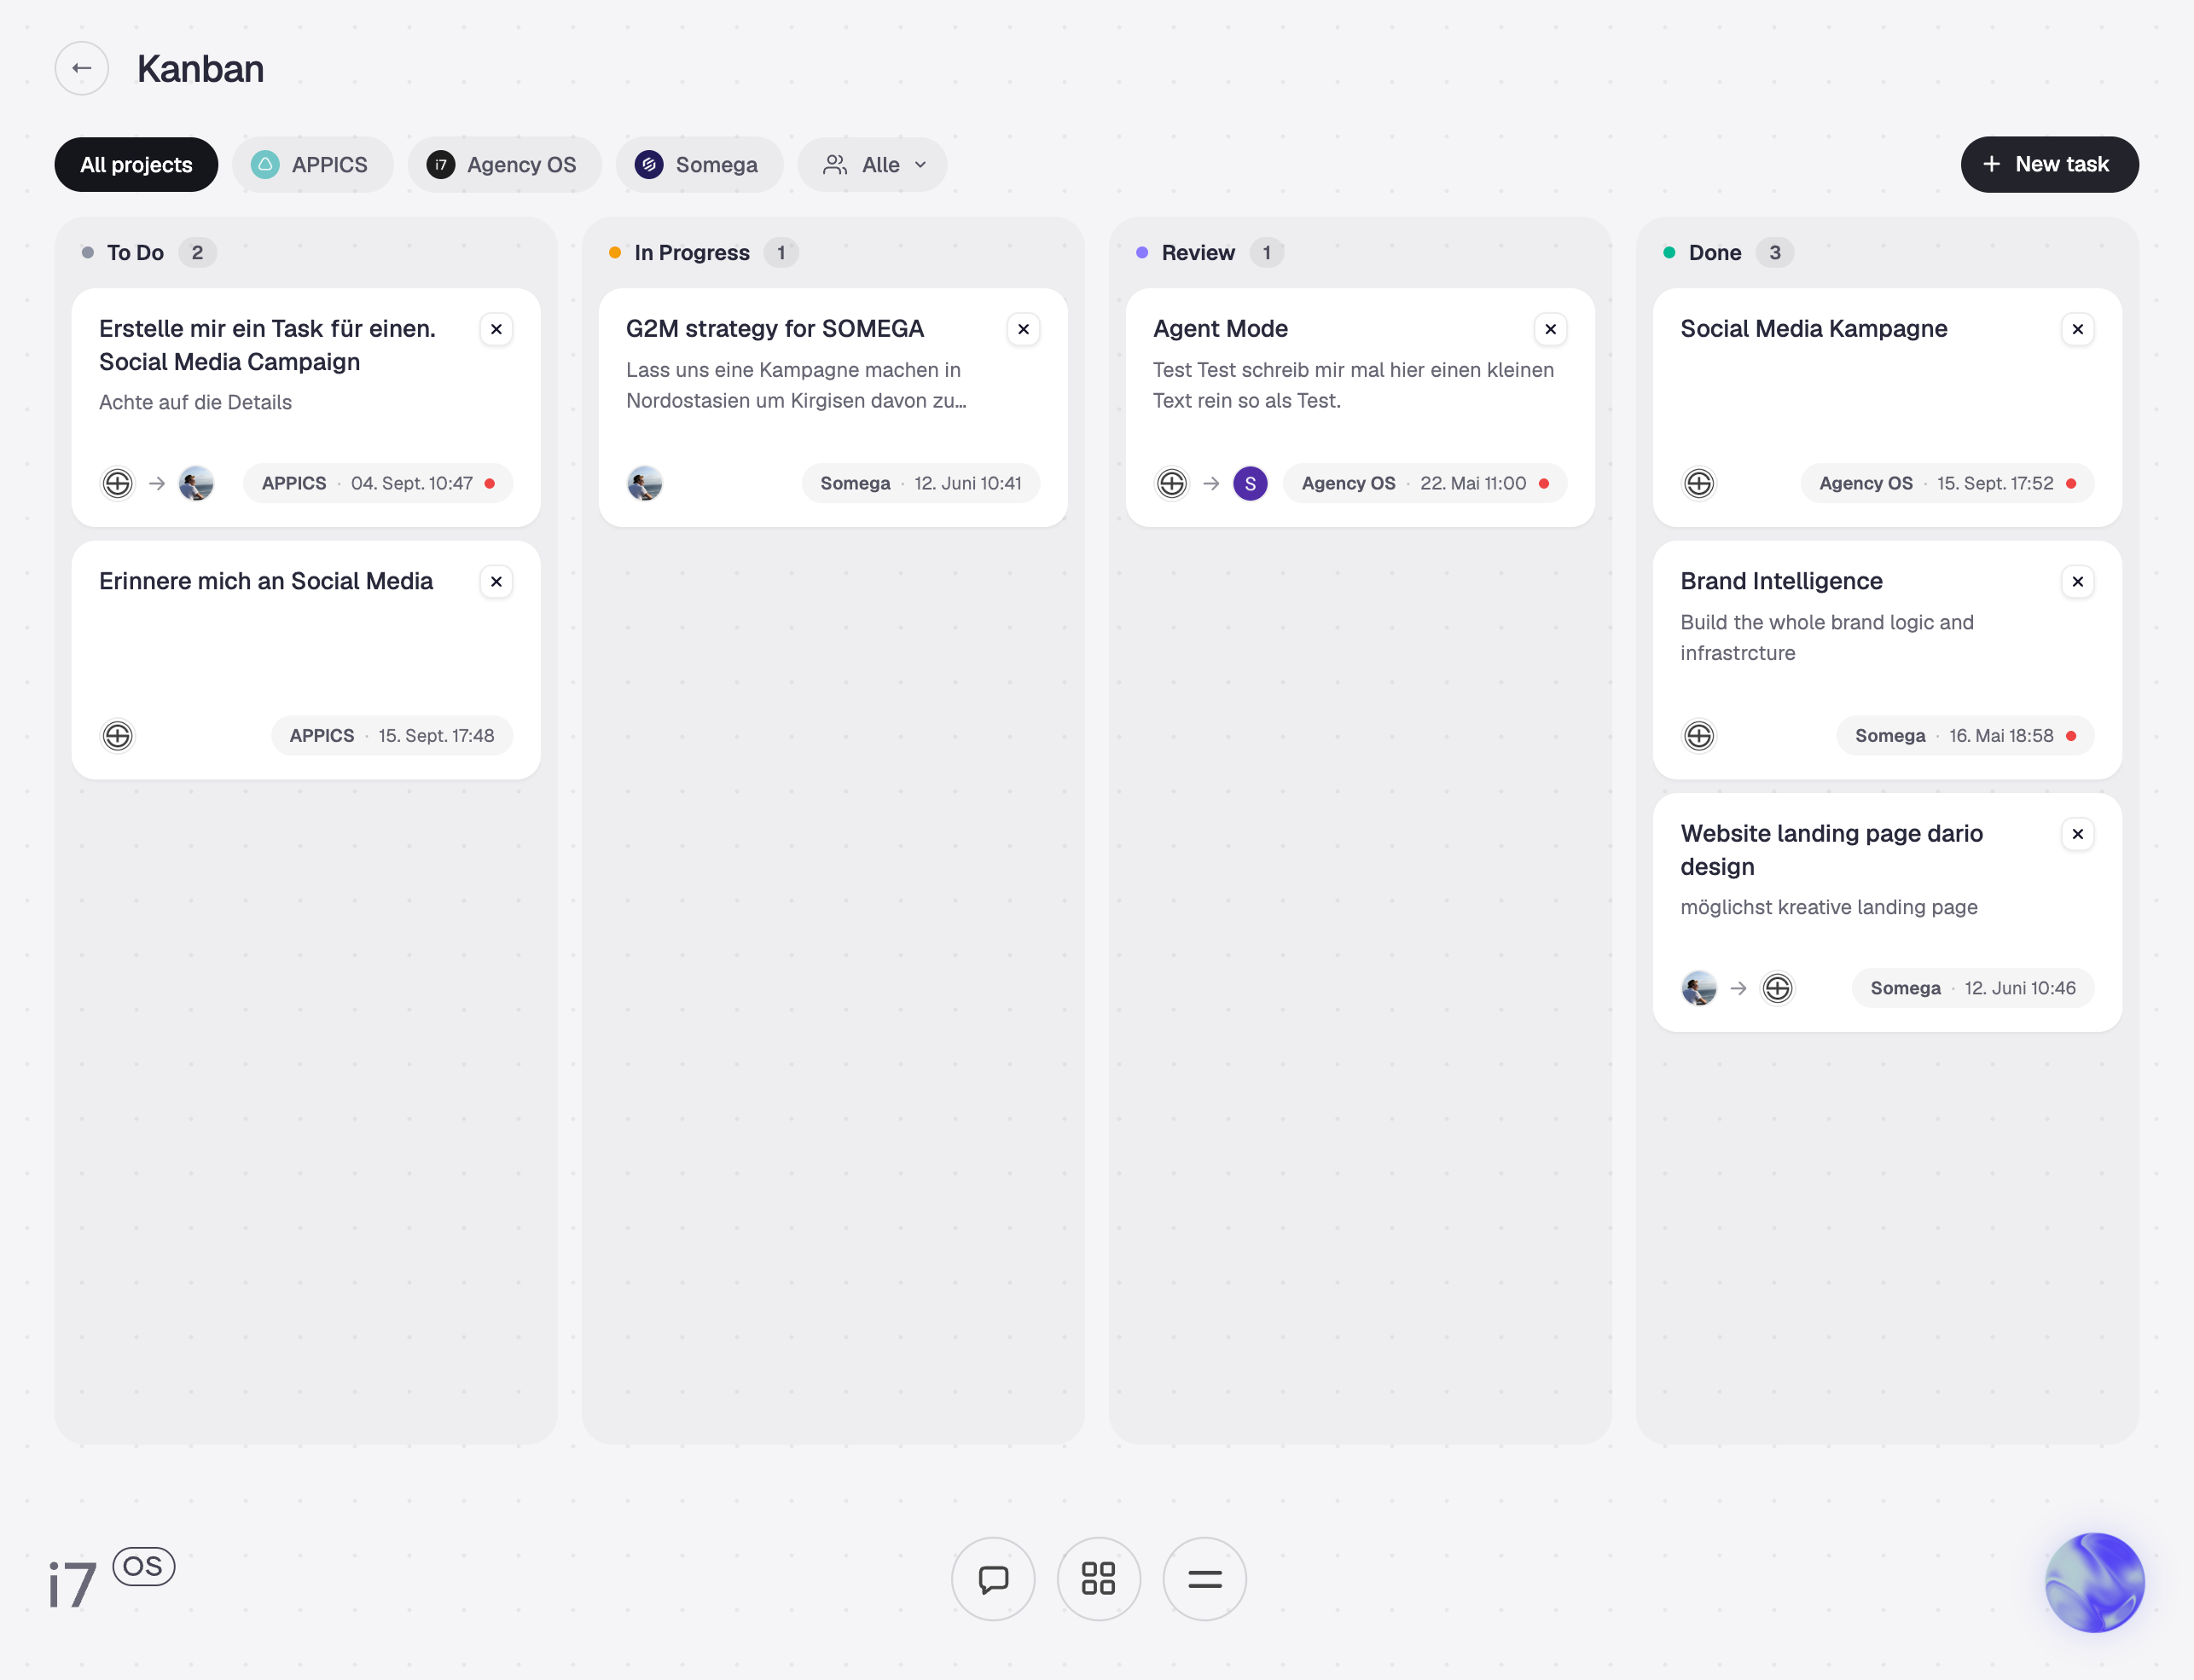
Task: Open the grid apps icon in bottom dock
Action: [1098, 1579]
